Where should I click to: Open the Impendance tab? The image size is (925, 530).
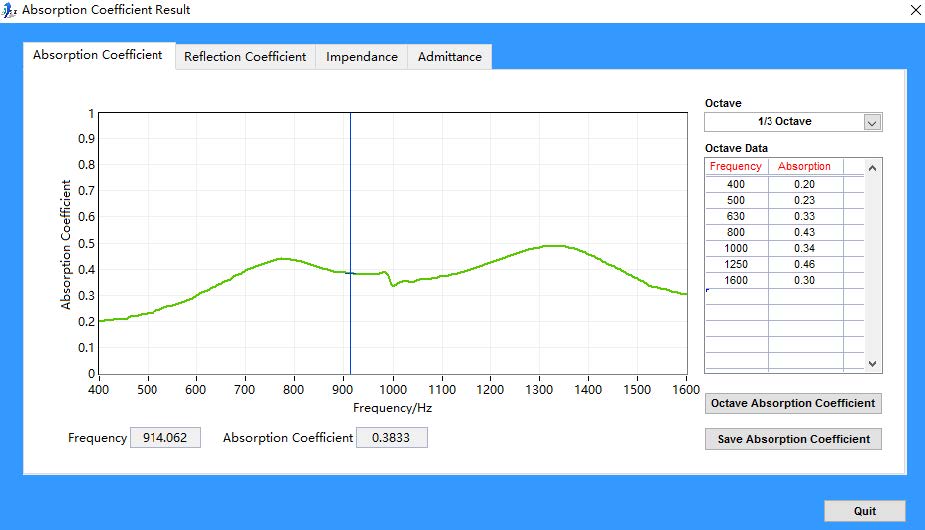click(362, 57)
